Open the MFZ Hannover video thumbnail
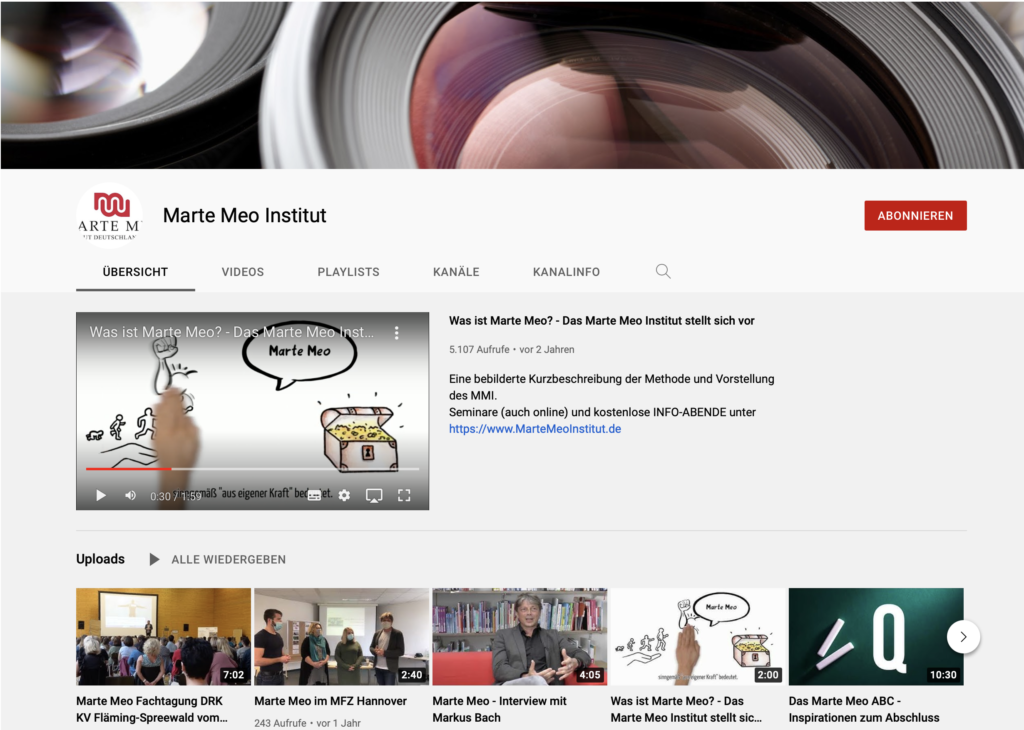Screen dimensions: 1024x730 click(342, 637)
